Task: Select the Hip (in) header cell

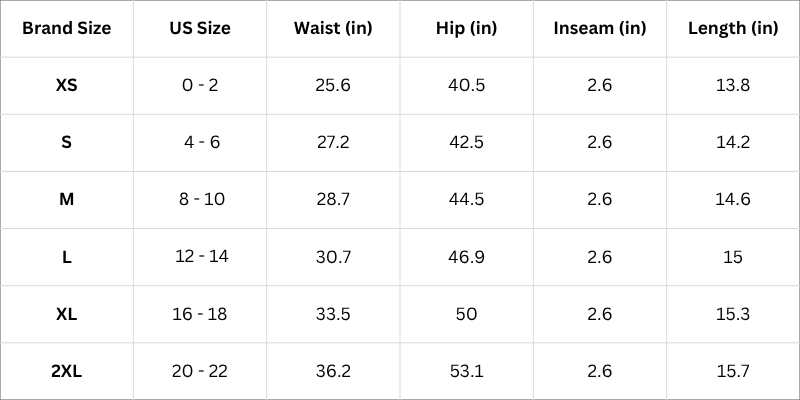Action: (467, 28)
